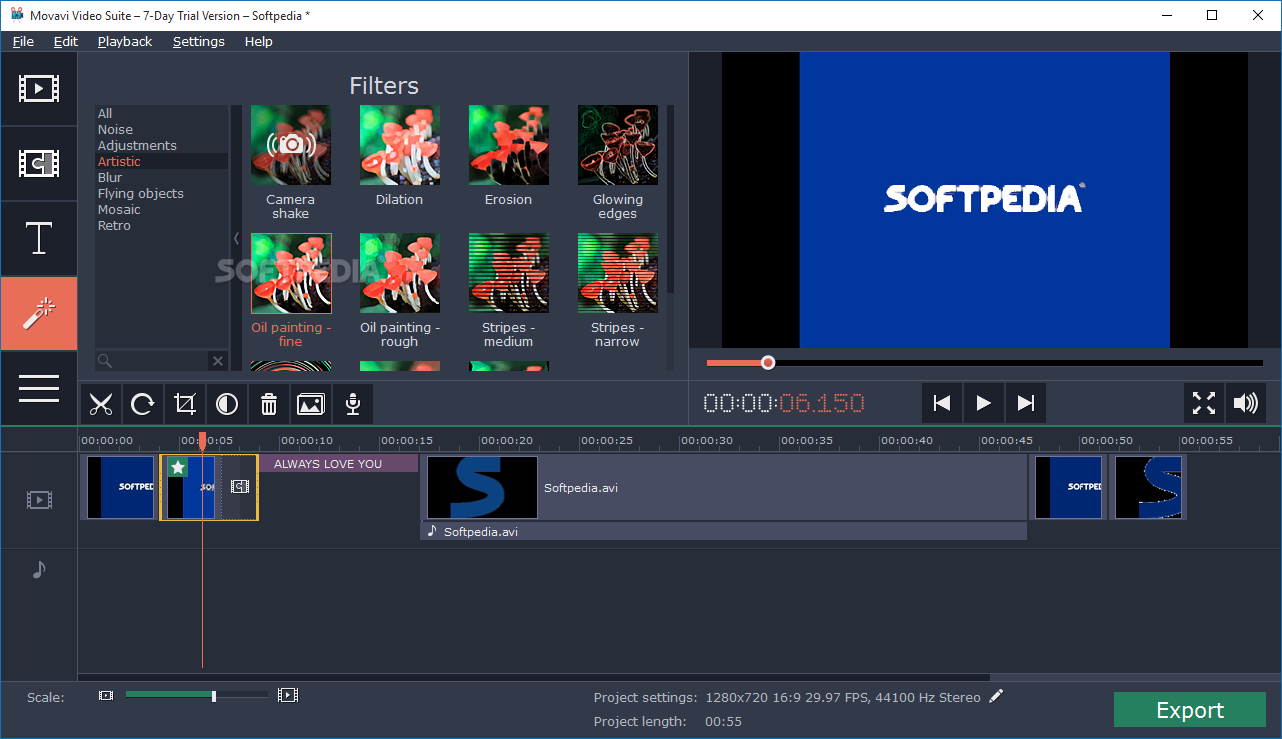This screenshot has width=1282, height=739.
Task: Click the video track icon
Action: 39,499
